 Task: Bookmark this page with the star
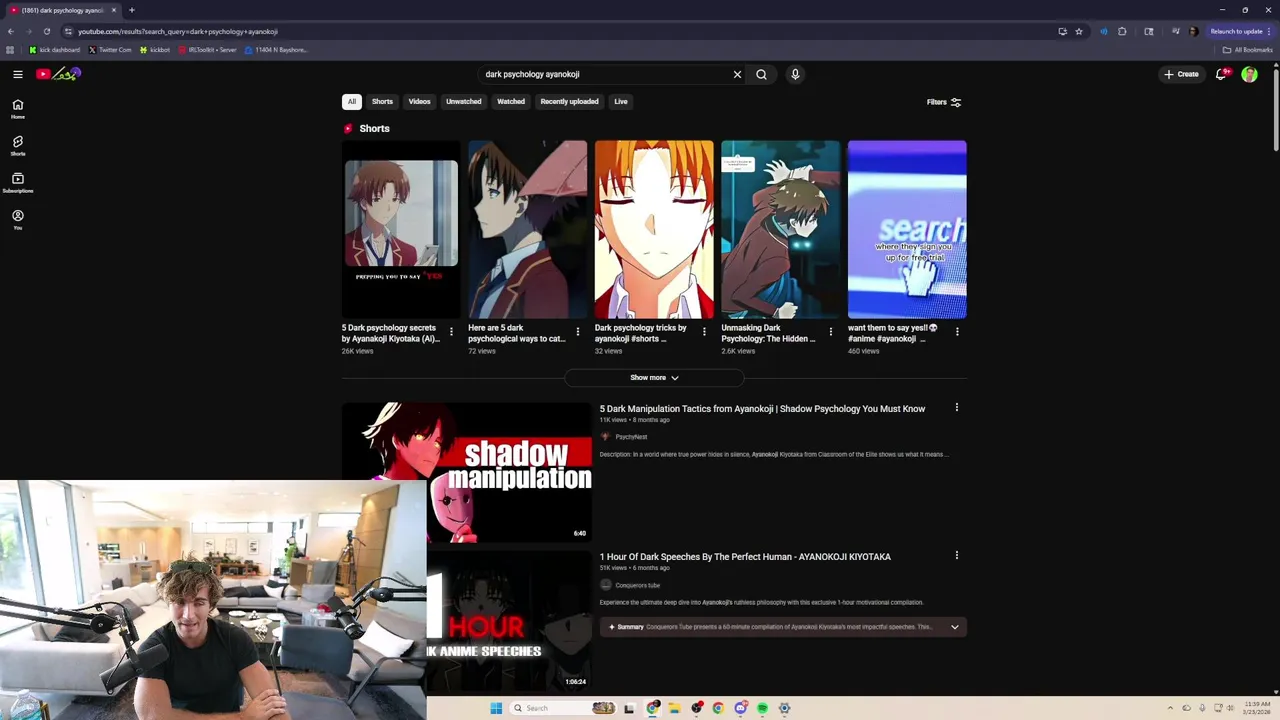1079,31
